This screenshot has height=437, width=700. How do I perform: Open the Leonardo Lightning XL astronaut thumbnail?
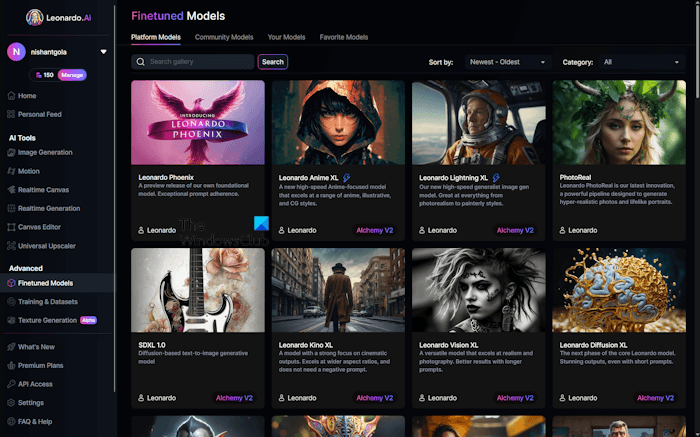pyautogui.click(x=479, y=122)
